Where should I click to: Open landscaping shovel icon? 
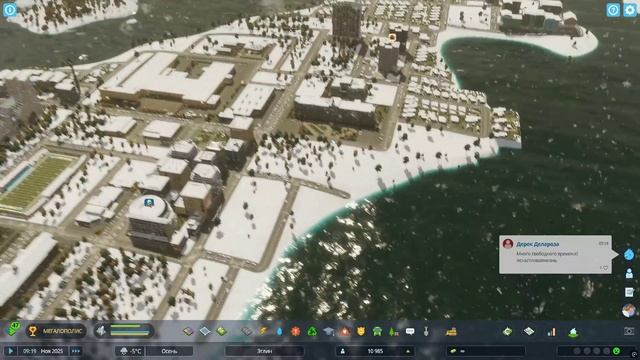426,331
